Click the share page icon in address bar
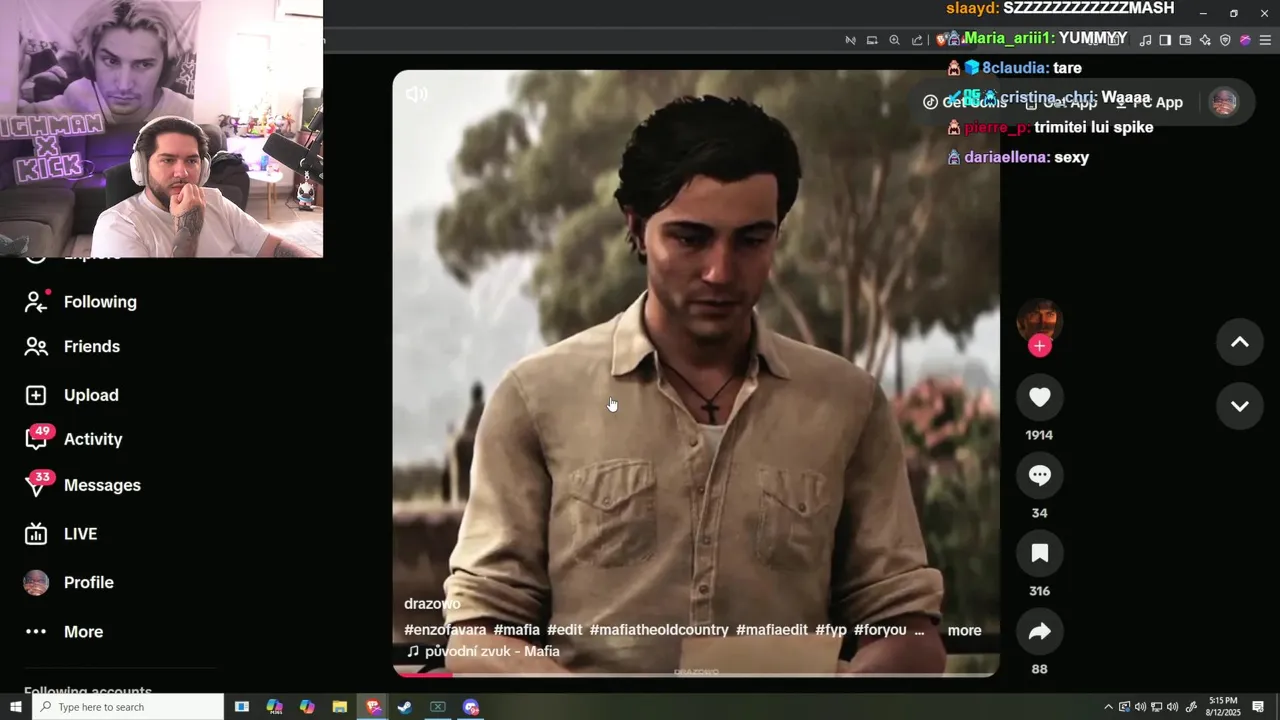1280x720 pixels. 917,40
